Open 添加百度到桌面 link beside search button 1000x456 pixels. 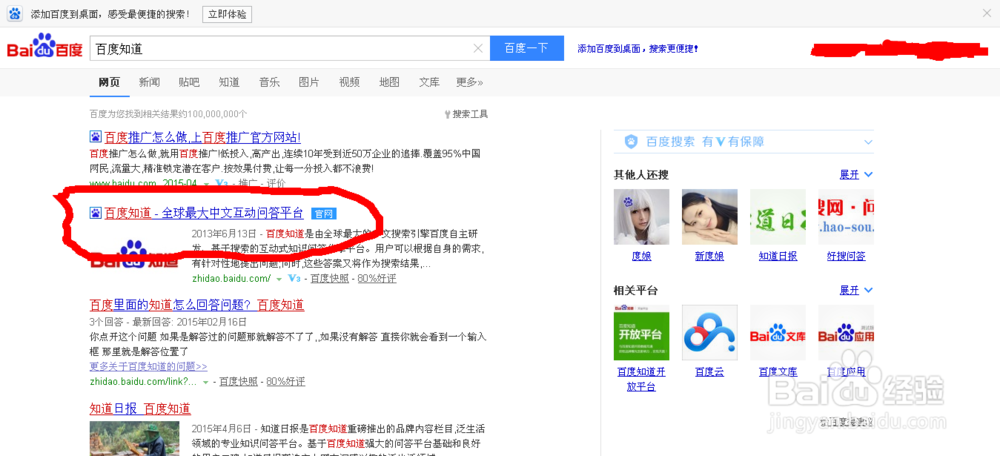pos(637,48)
